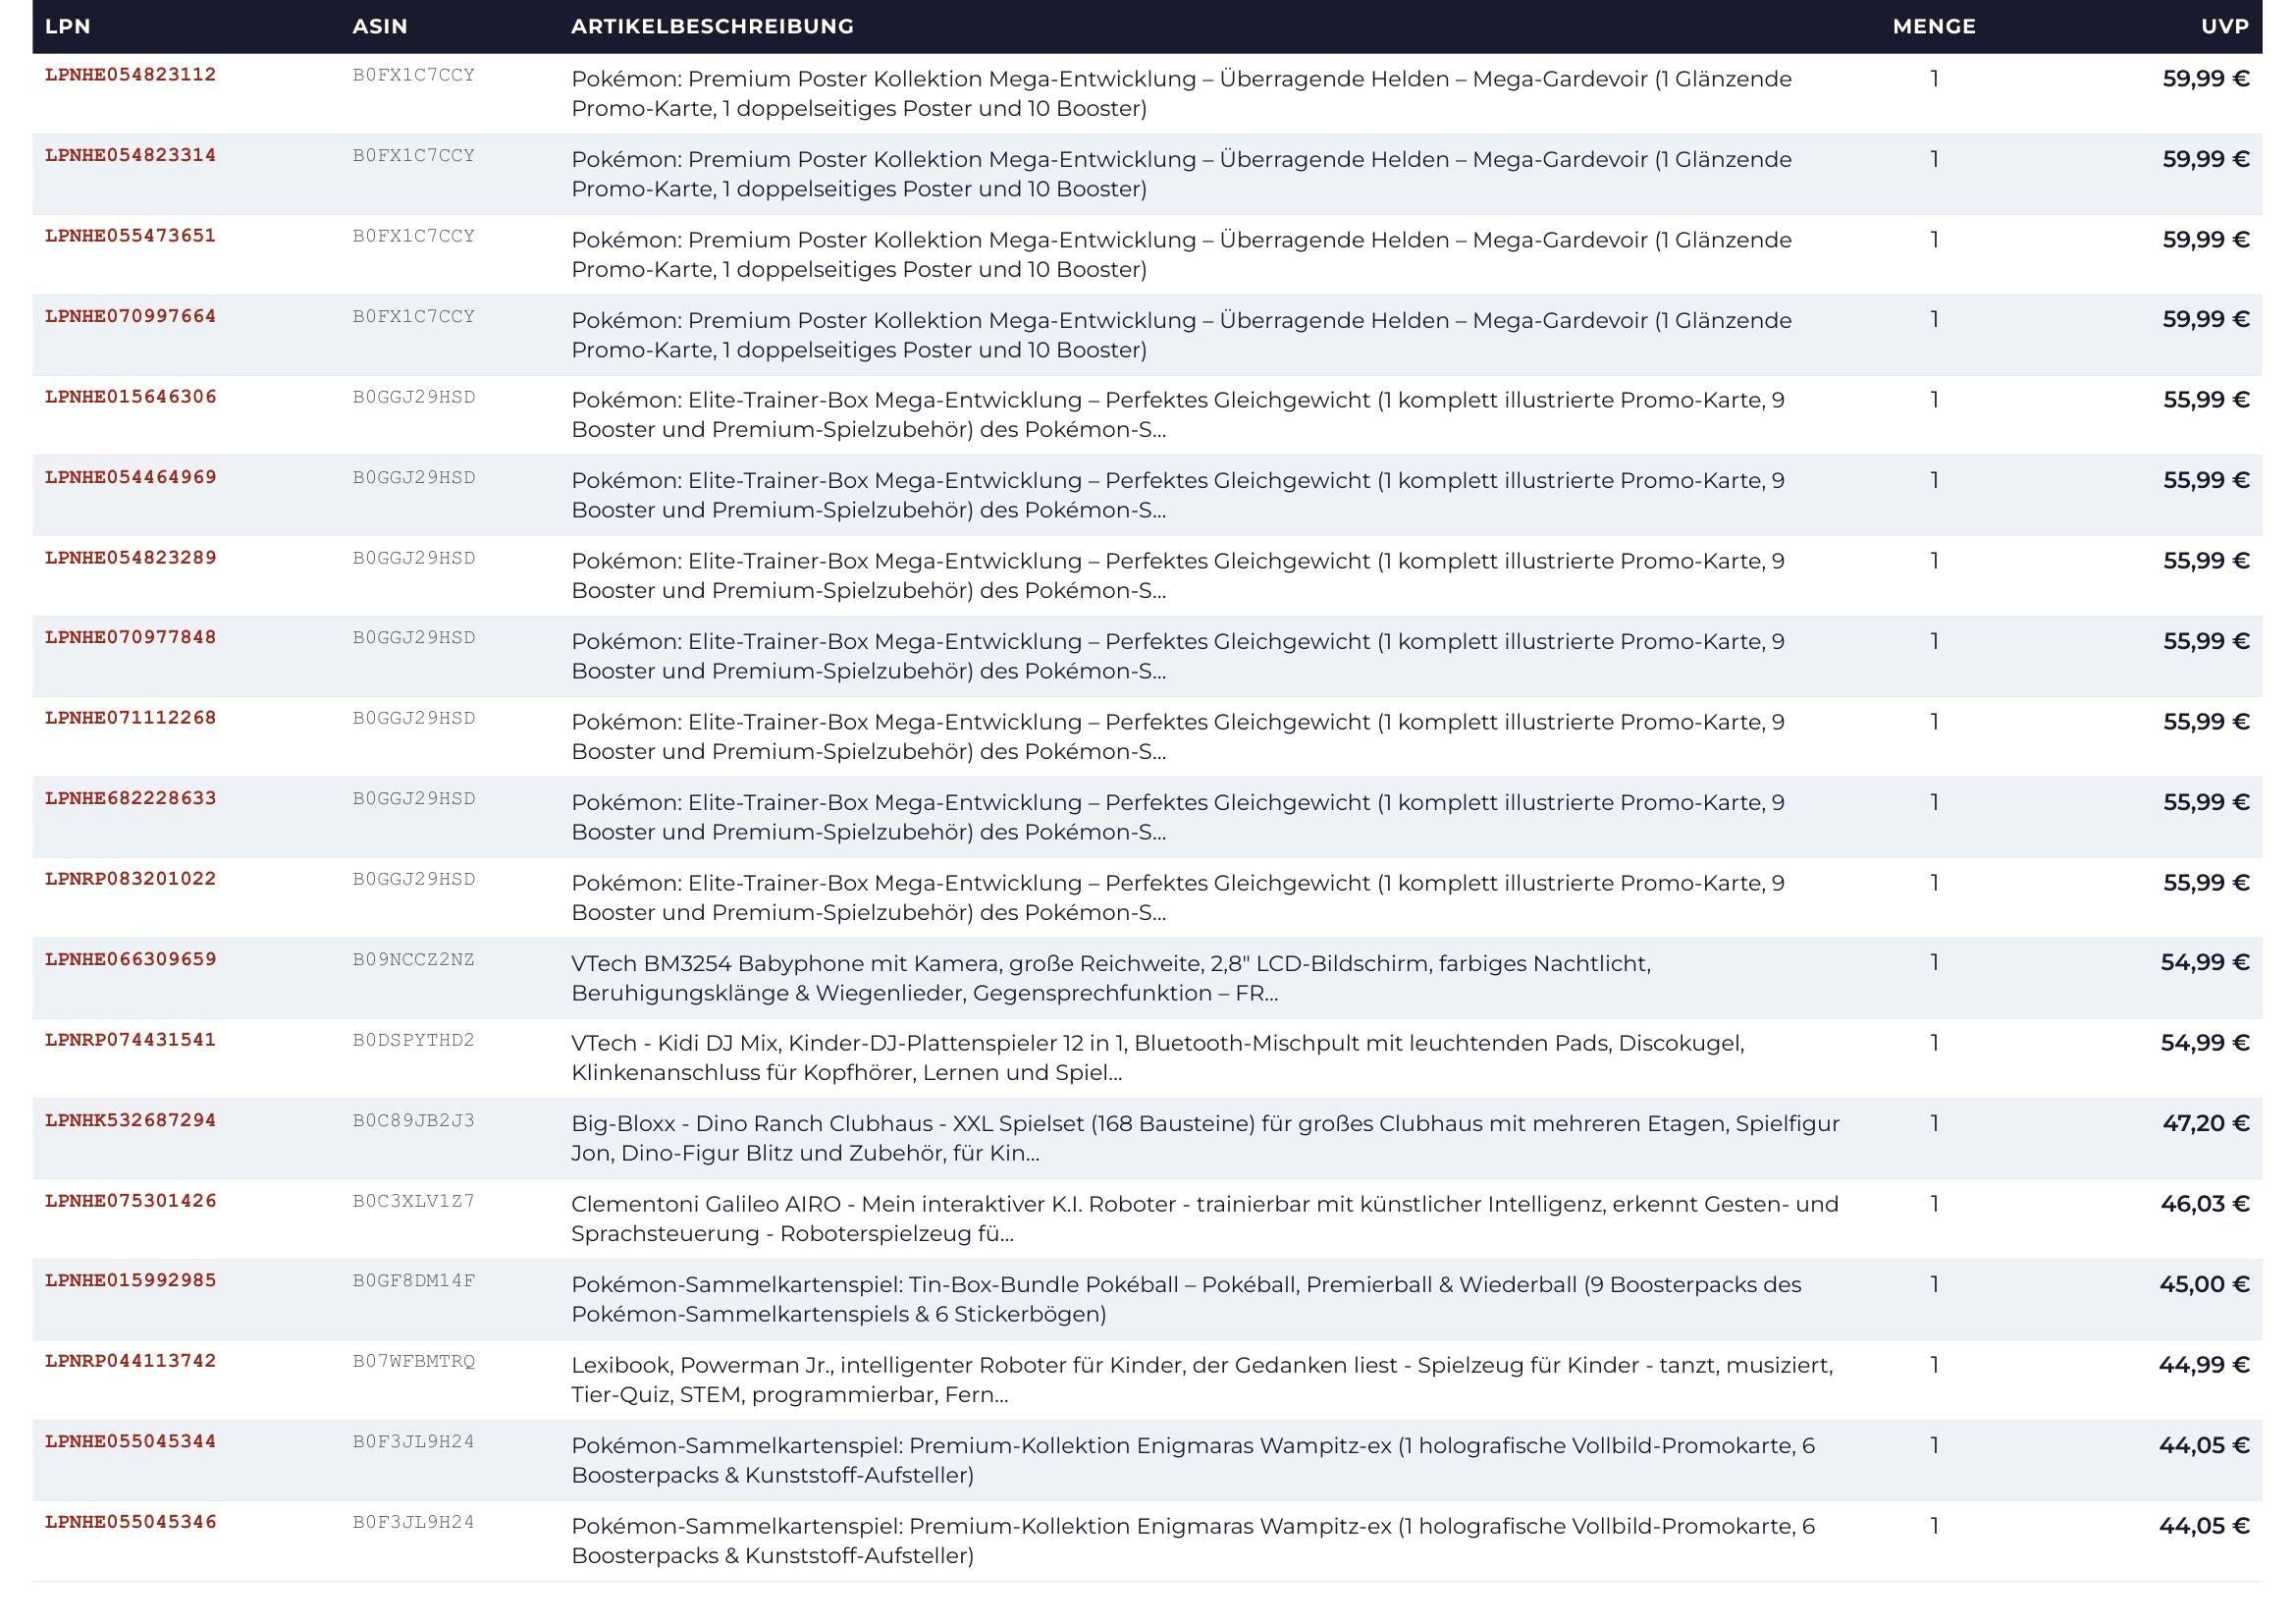Click ASIN B0C89JB2J3
2296x1624 pixels.
(x=413, y=1121)
